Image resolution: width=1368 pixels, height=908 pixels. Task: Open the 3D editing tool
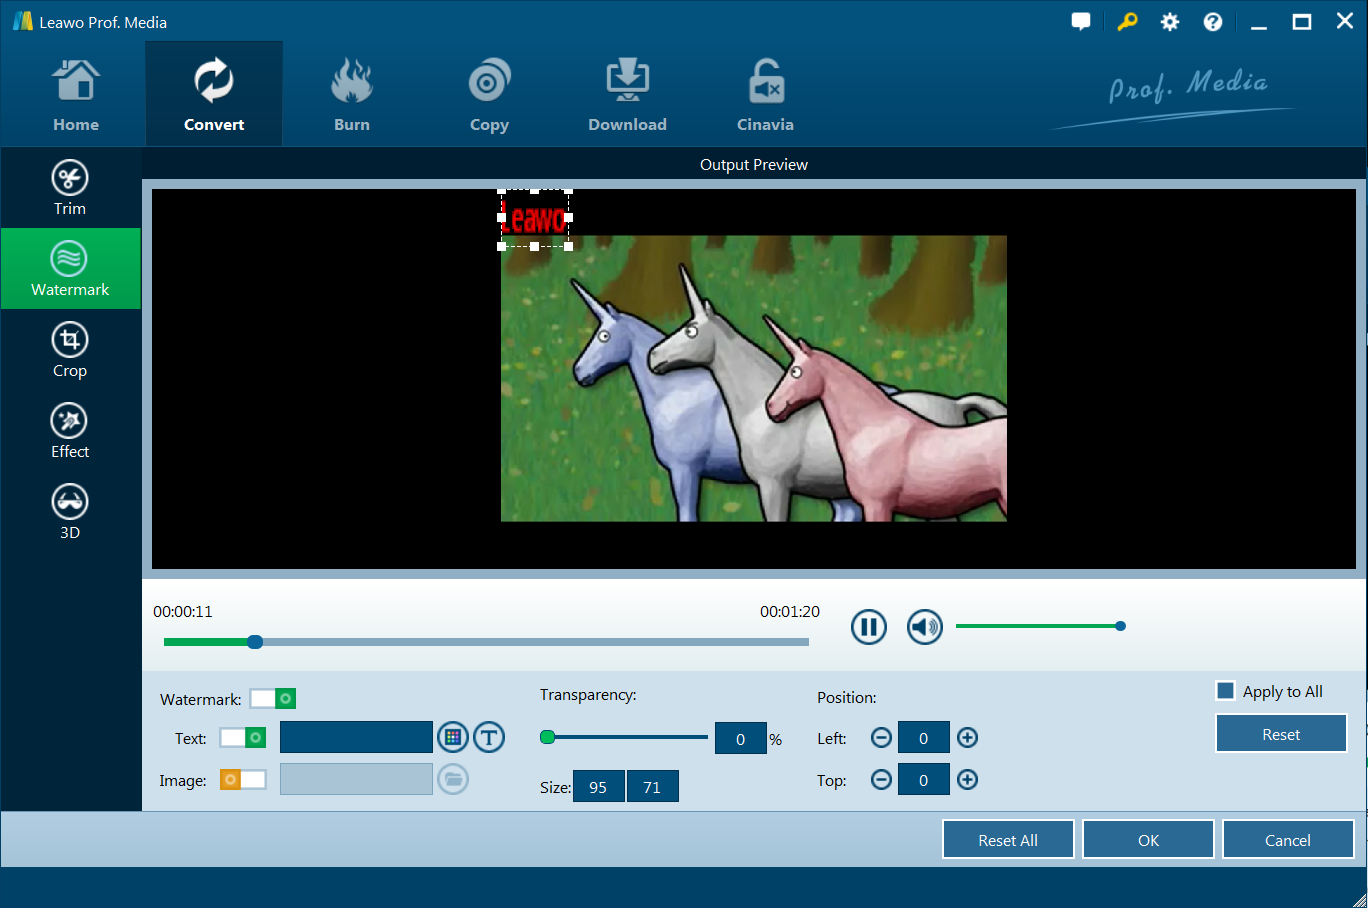pyautogui.click(x=70, y=512)
